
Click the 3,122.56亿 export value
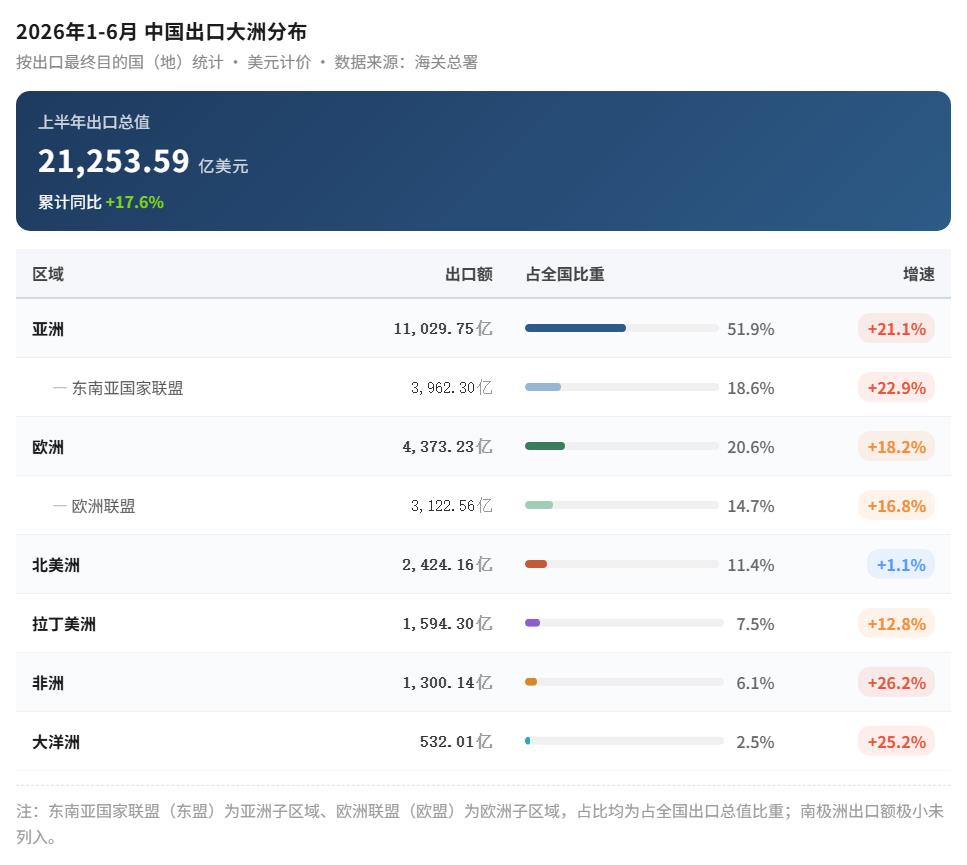[x=451, y=506]
